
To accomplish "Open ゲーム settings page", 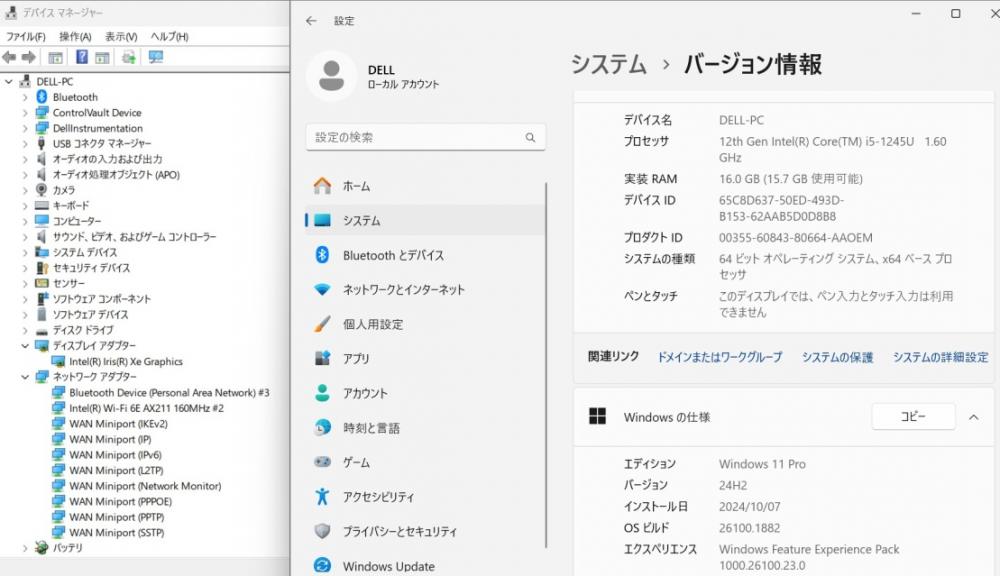I will [x=425, y=462].
